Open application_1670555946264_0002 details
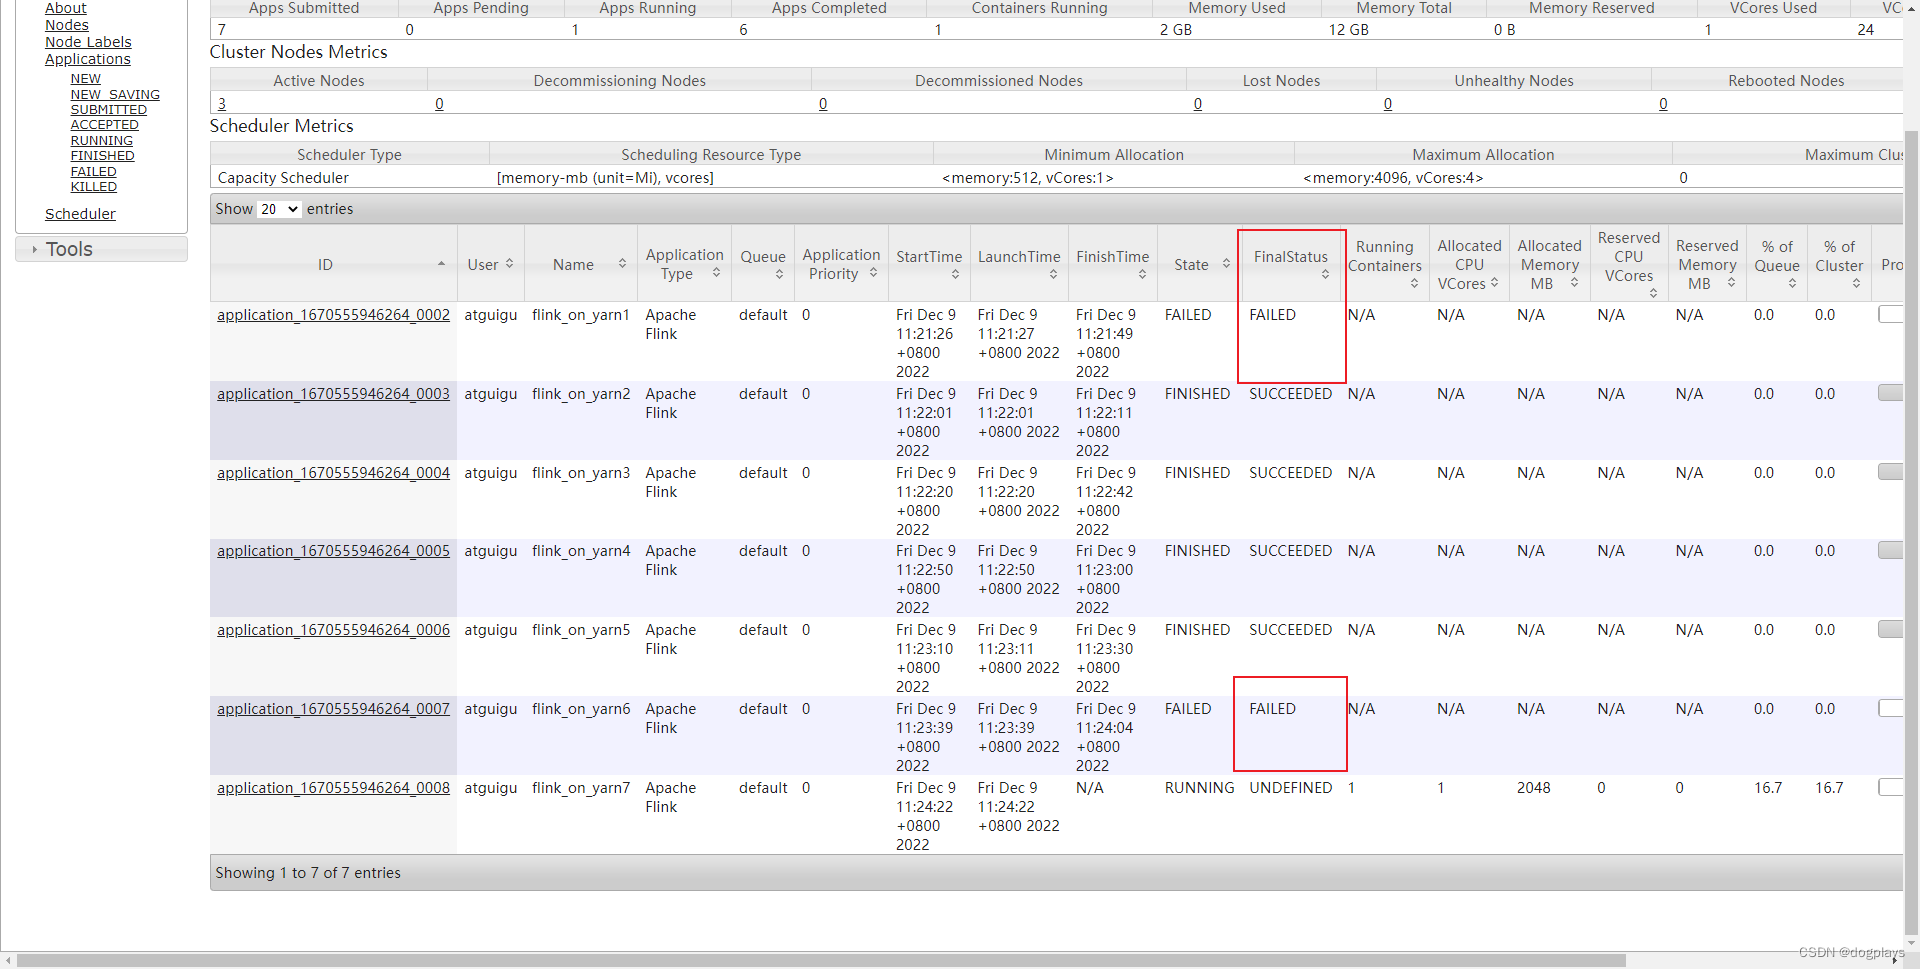The width and height of the screenshot is (1920, 969). pos(333,314)
